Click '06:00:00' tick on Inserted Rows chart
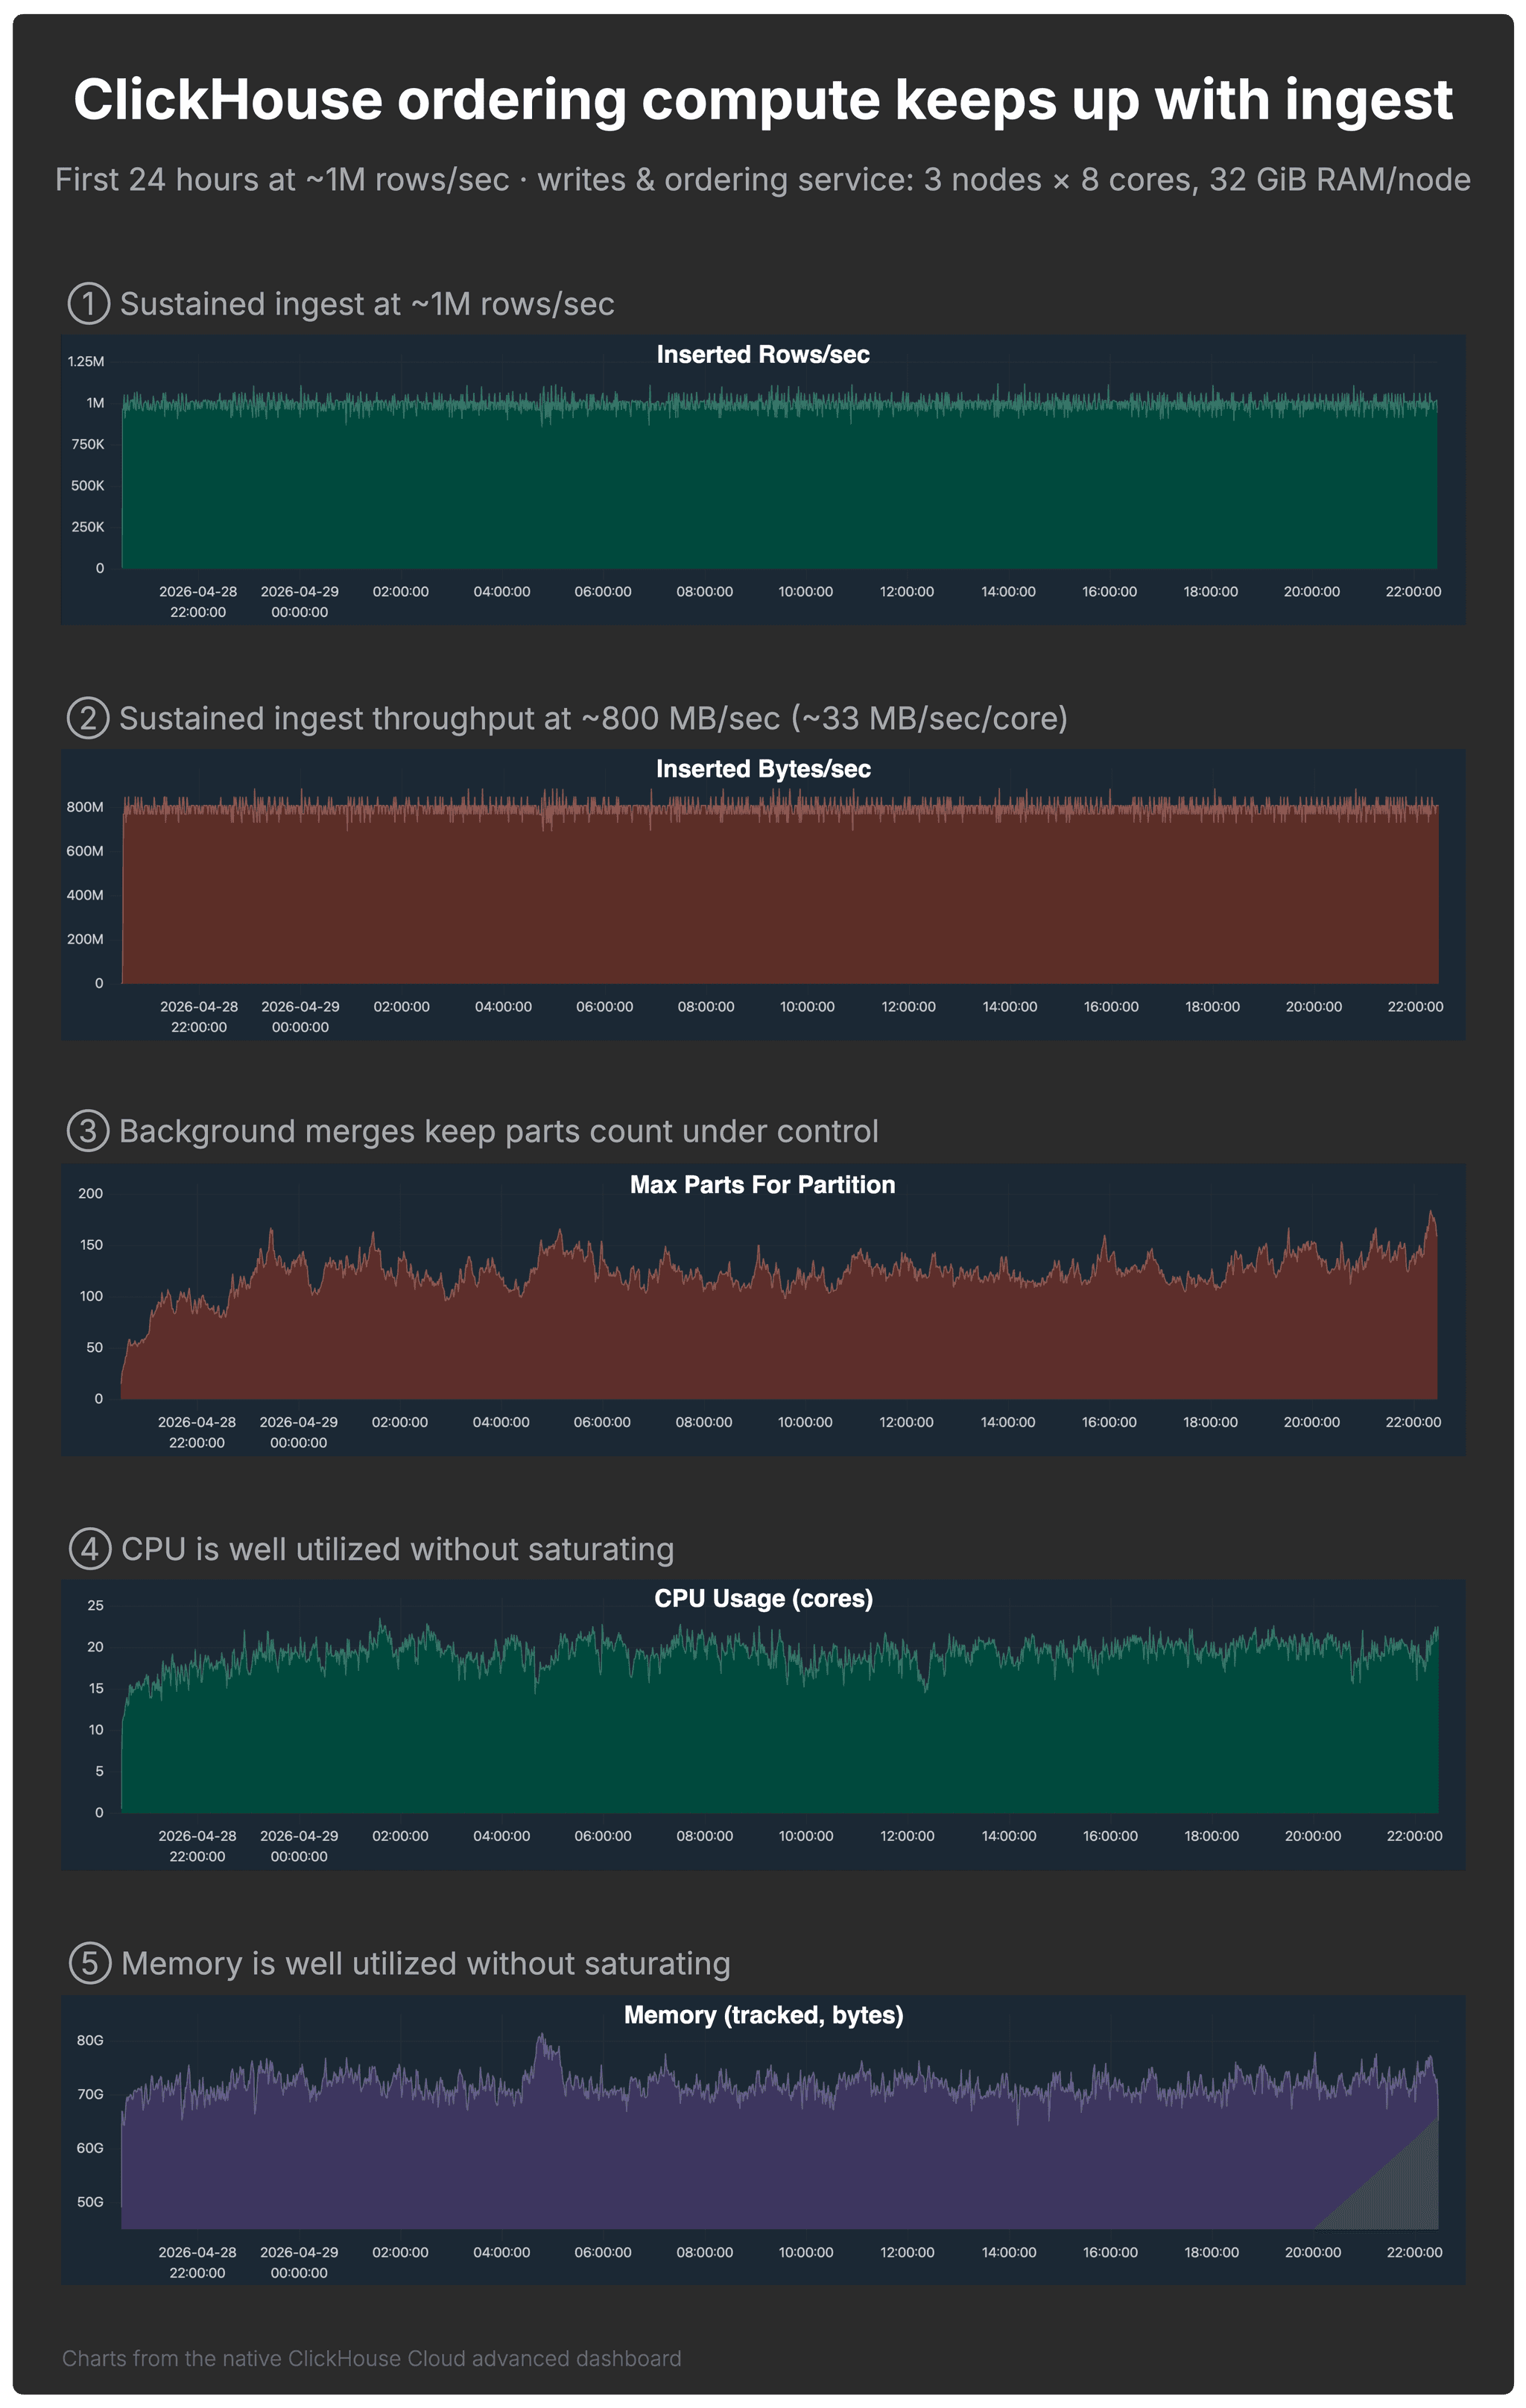The width and height of the screenshot is (1526, 2408). pos(603,592)
